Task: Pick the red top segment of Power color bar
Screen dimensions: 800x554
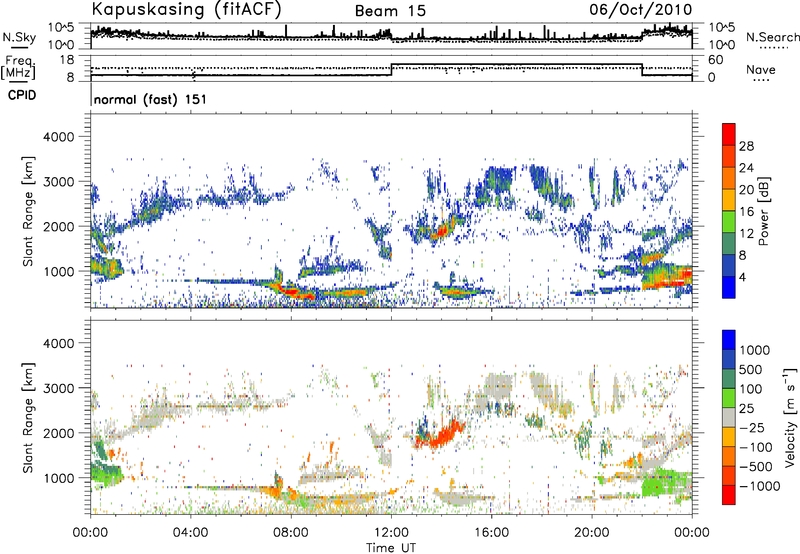Action: pos(729,134)
